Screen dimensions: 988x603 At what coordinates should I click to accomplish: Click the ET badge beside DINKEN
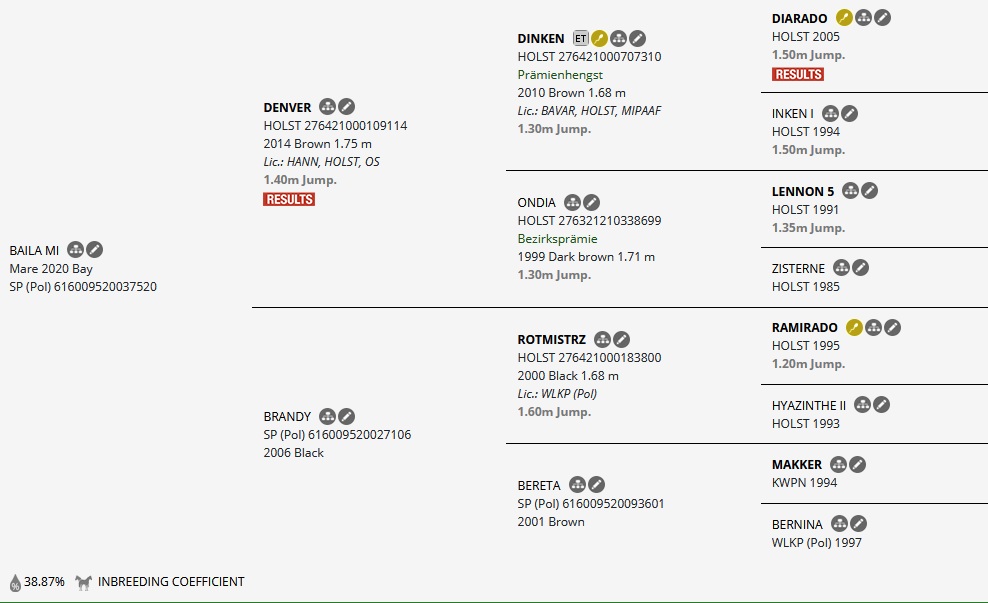coord(581,38)
